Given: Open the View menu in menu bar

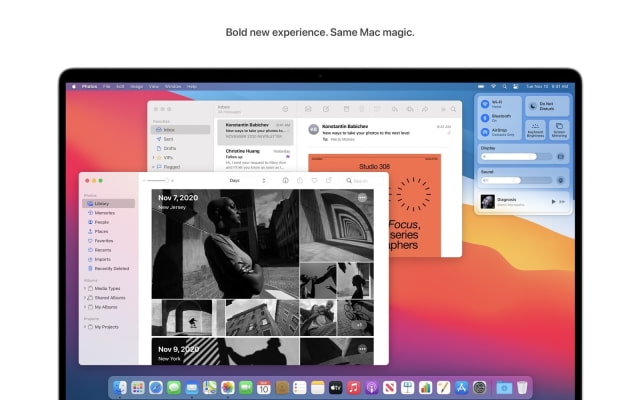Looking at the screenshot, I should [x=153, y=86].
